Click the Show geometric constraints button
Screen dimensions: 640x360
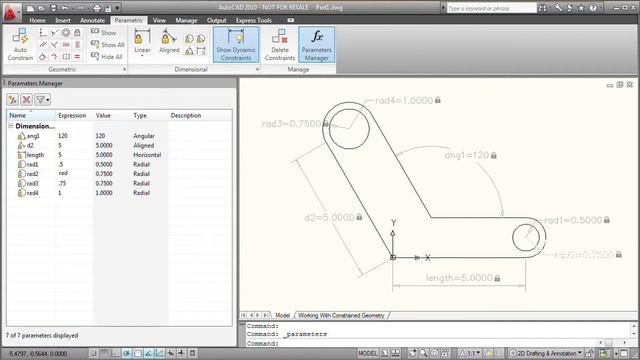click(104, 32)
